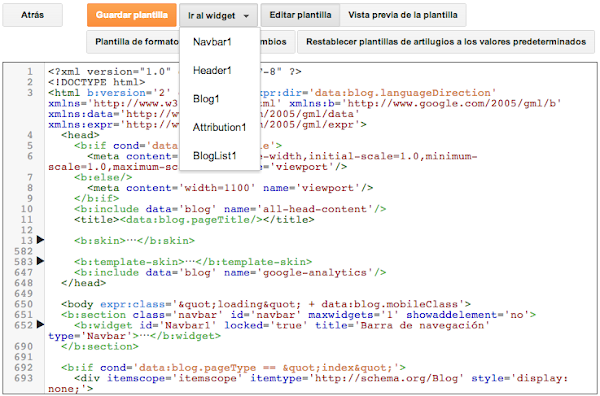Screen dimensions: 600x396
Task: Click the b:if pageType index line
Action: 233,368
